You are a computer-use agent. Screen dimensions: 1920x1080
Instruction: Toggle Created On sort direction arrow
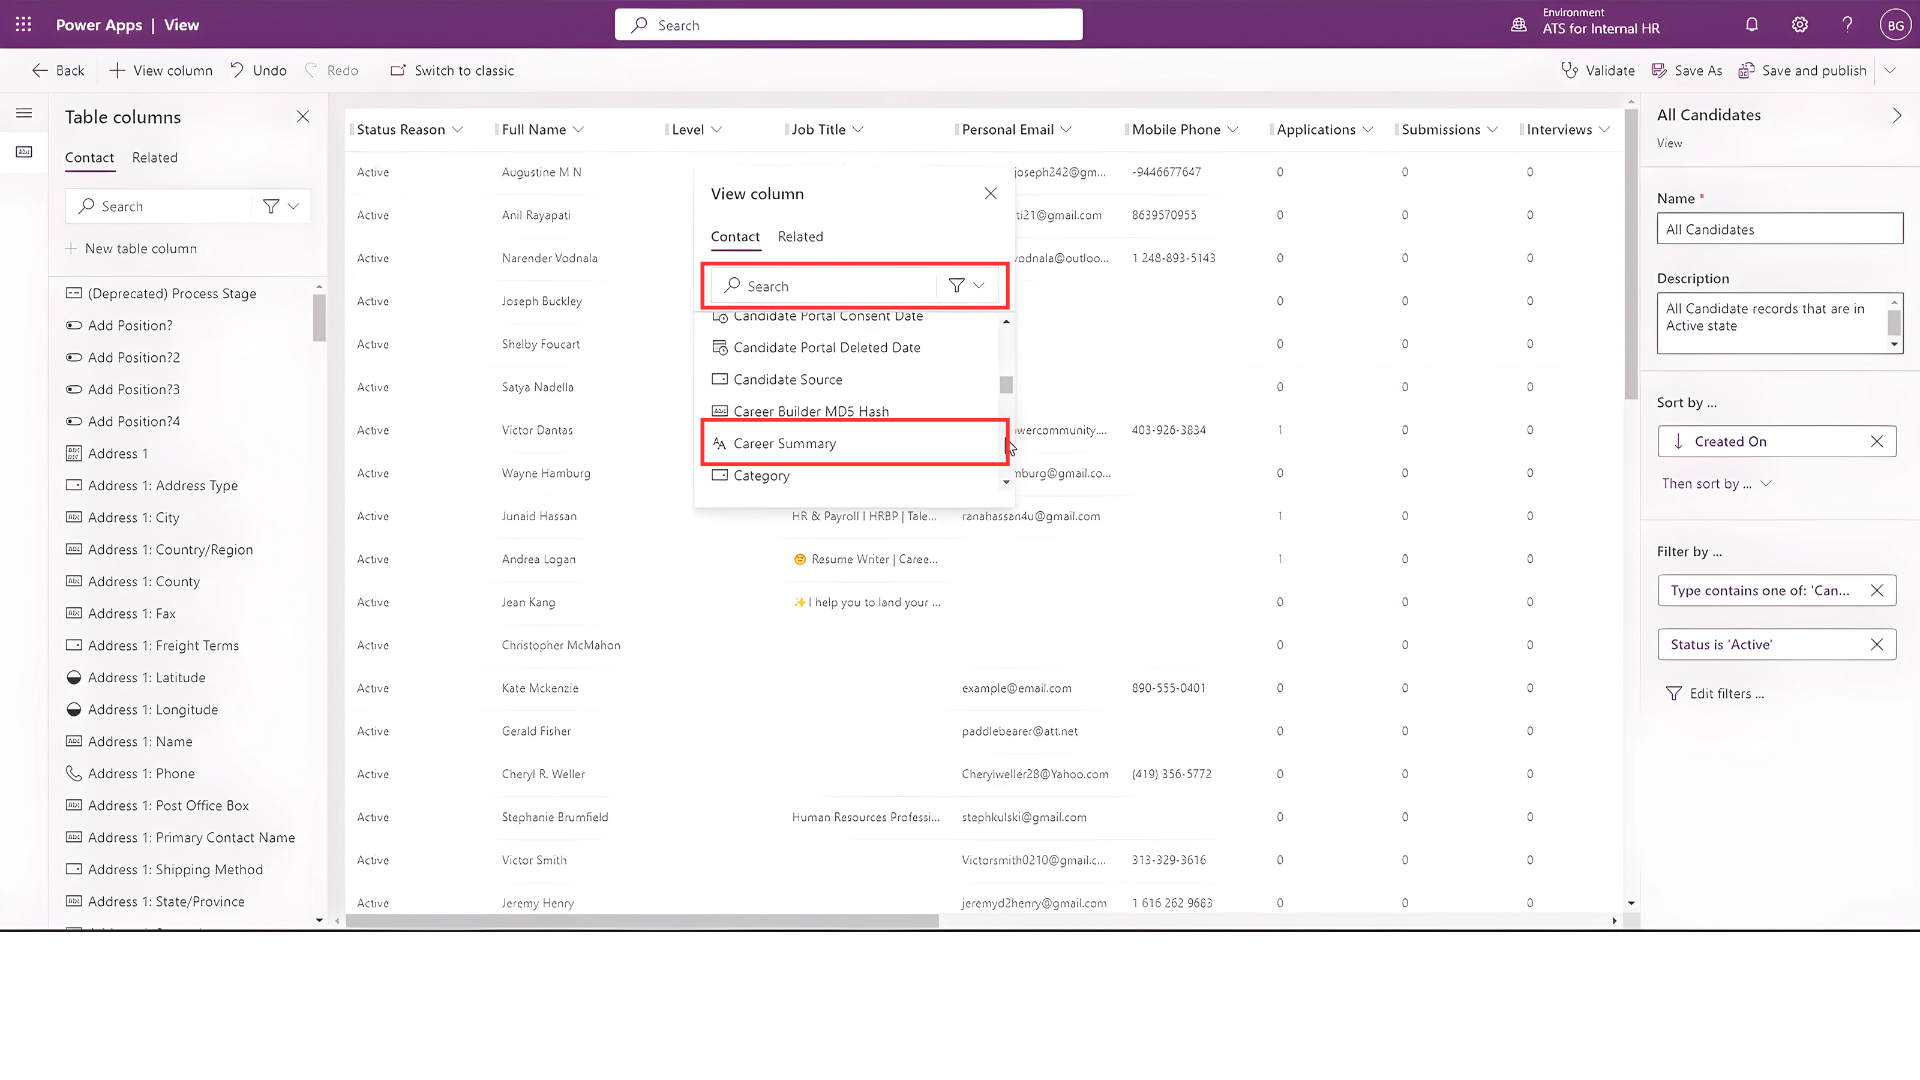coord(1677,442)
